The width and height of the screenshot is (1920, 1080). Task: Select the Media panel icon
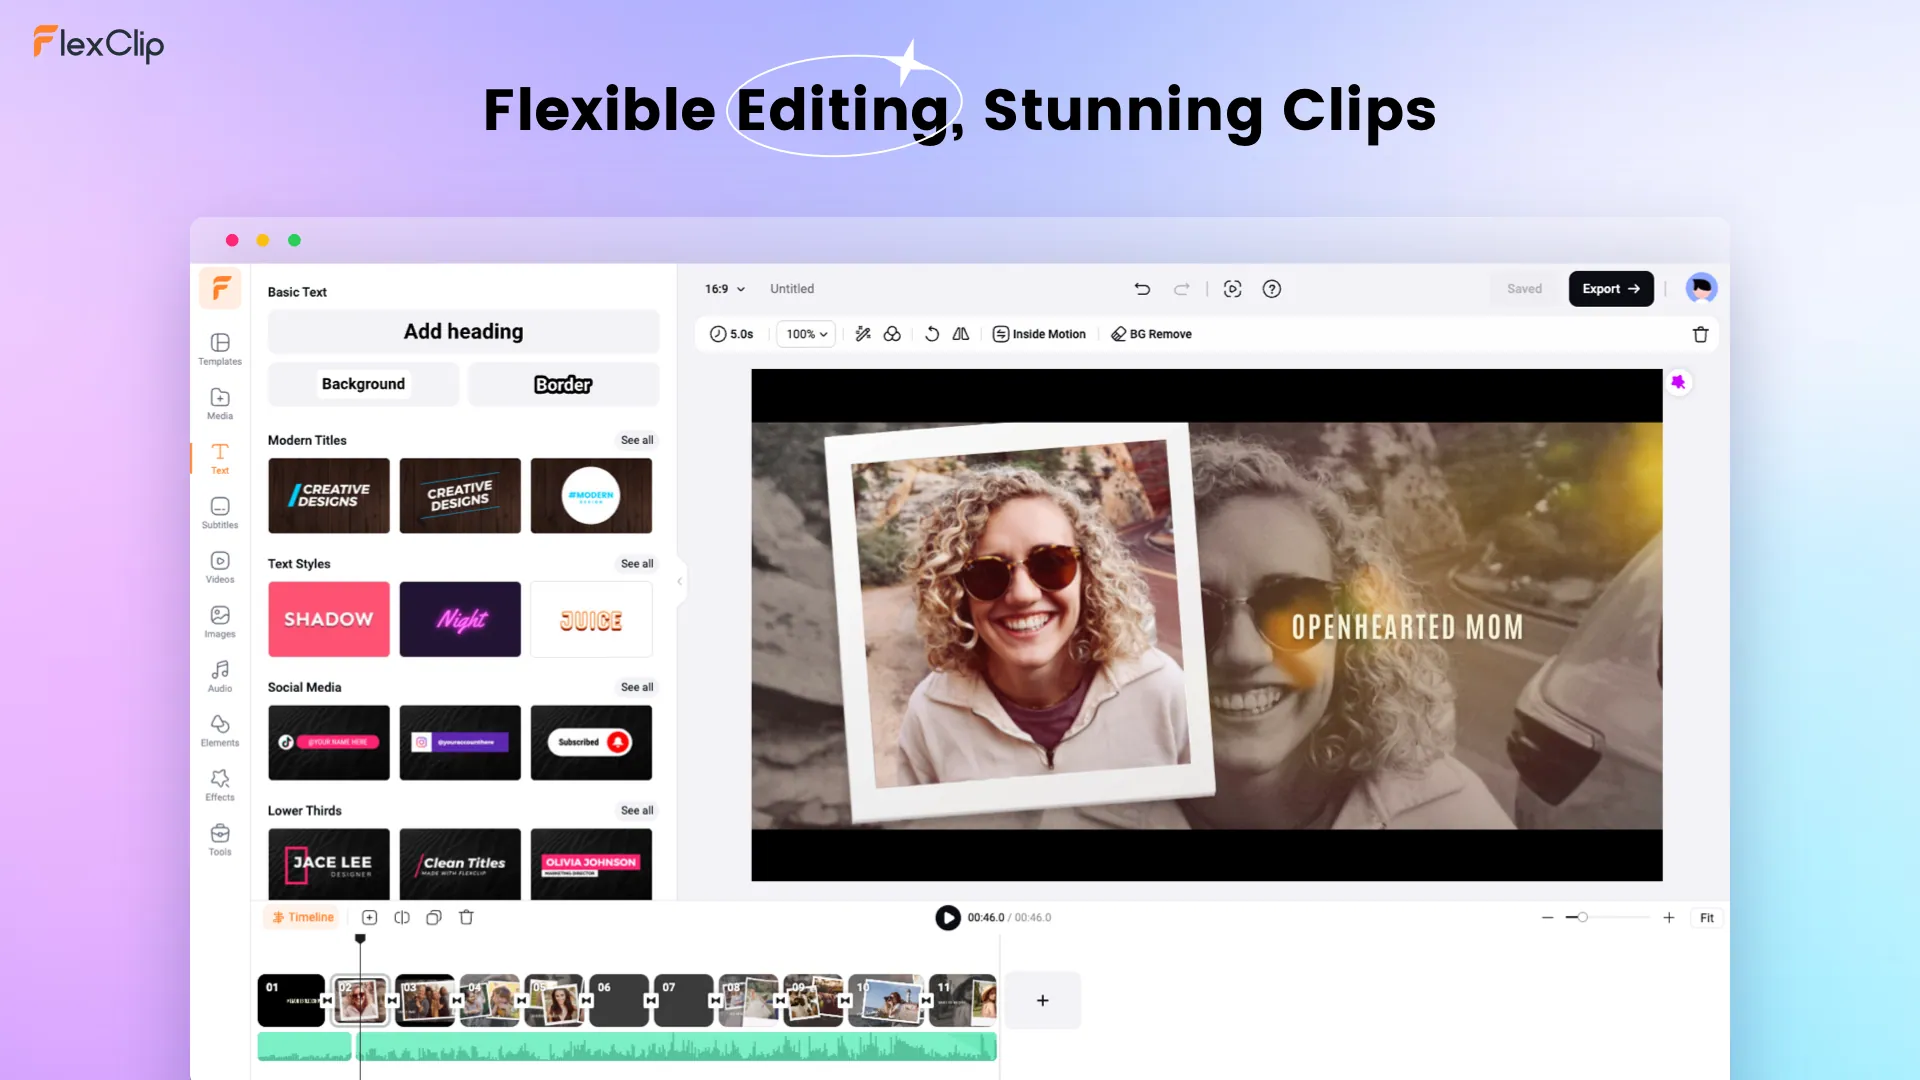[219, 404]
